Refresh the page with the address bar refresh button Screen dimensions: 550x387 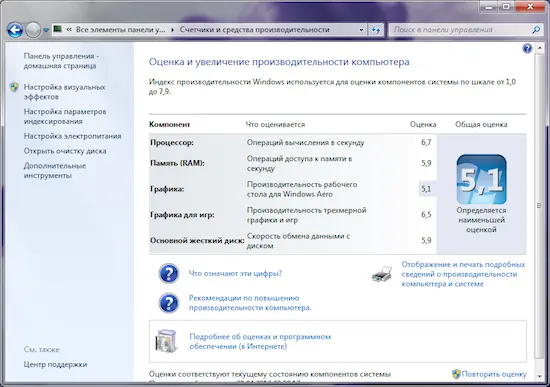click(x=376, y=30)
